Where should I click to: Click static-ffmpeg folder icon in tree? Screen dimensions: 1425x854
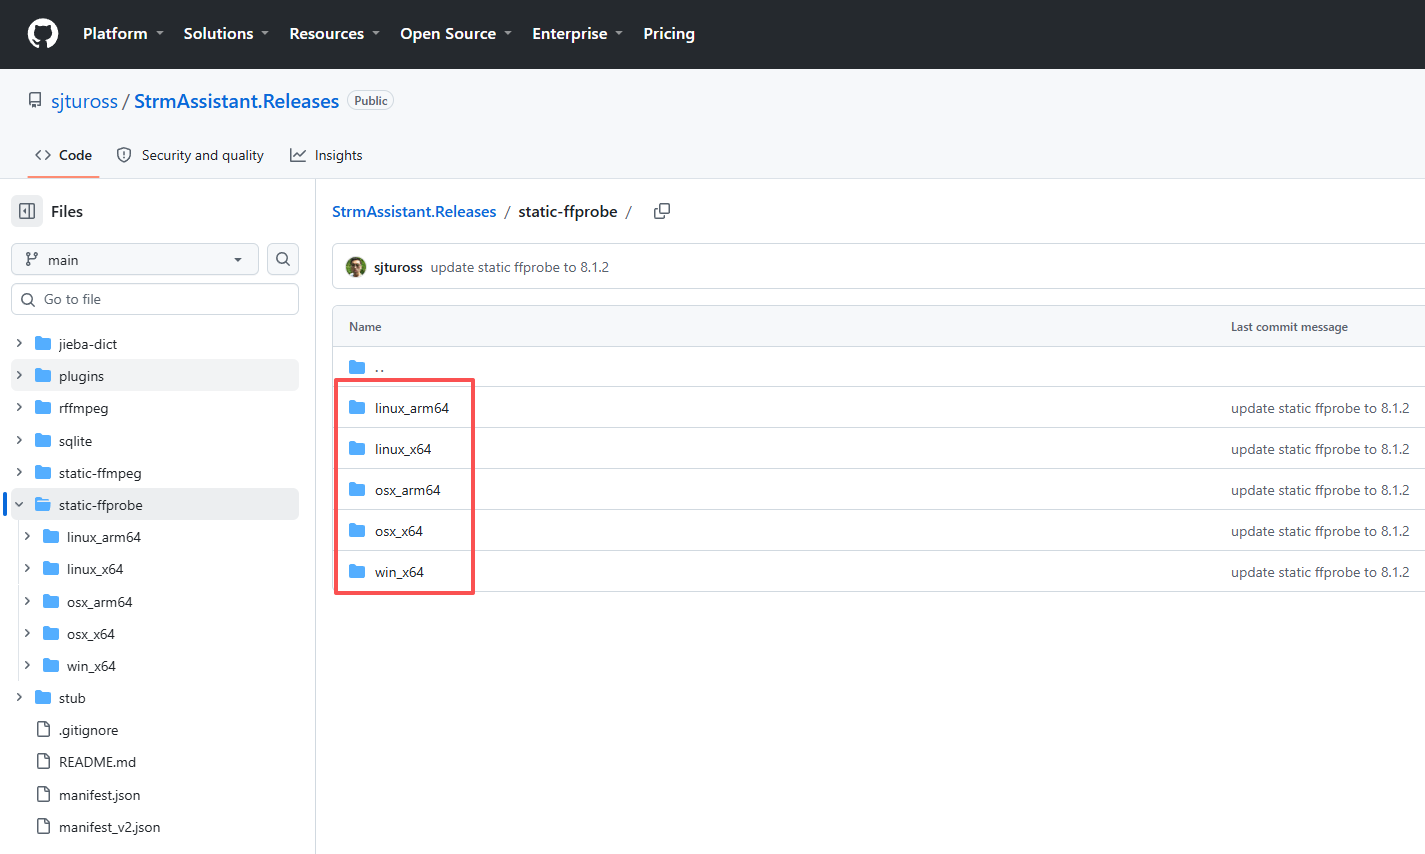pos(43,473)
